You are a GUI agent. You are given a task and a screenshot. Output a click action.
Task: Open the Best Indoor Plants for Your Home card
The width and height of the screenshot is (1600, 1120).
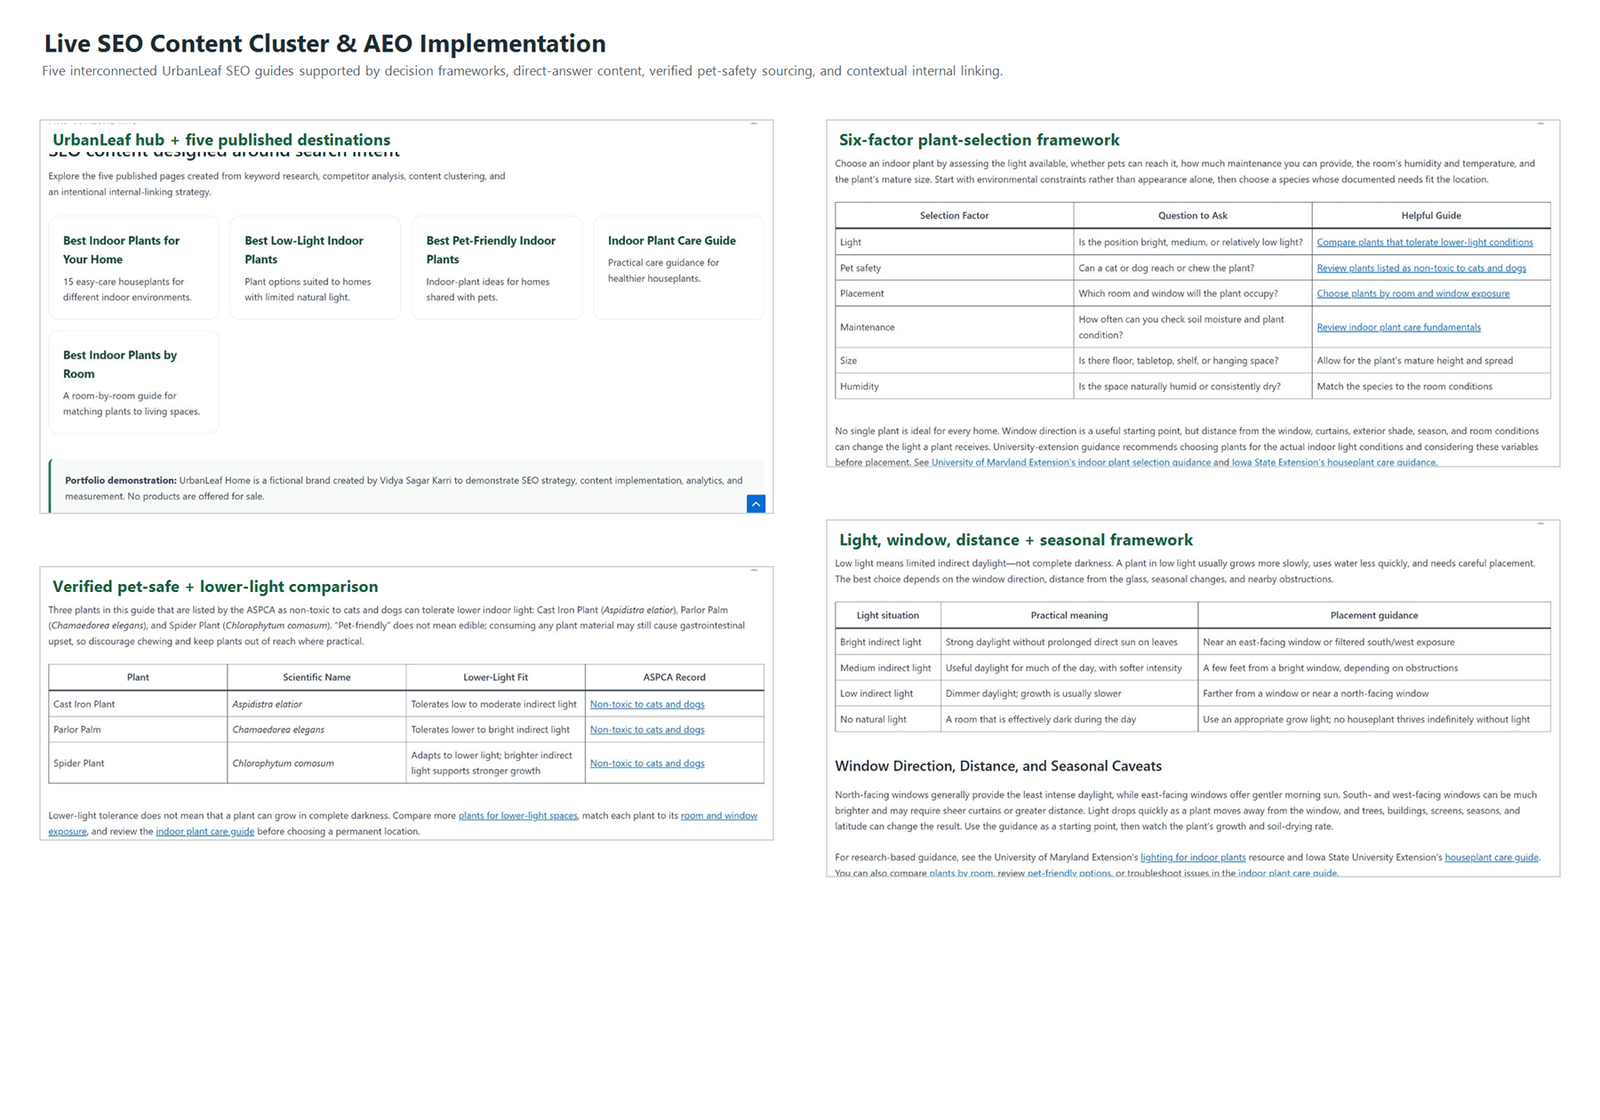coord(134,268)
